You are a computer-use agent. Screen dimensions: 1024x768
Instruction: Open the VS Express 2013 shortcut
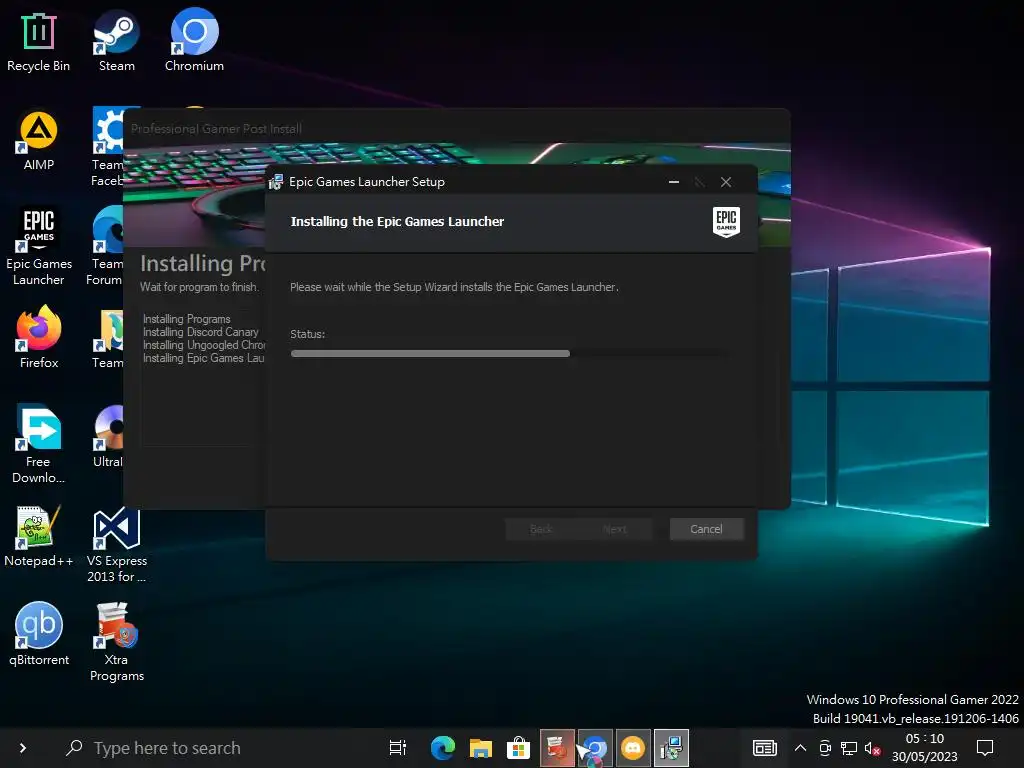(116, 545)
